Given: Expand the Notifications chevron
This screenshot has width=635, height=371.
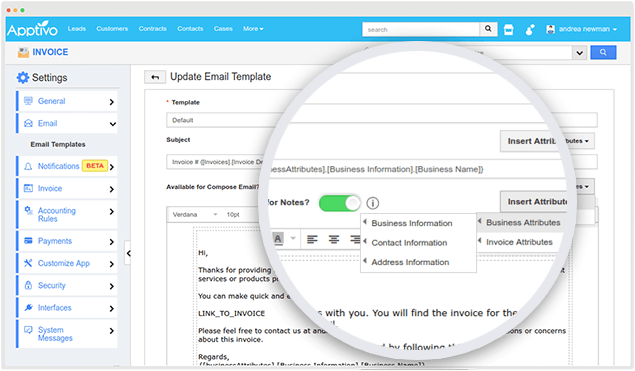Looking at the screenshot, I should (112, 167).
